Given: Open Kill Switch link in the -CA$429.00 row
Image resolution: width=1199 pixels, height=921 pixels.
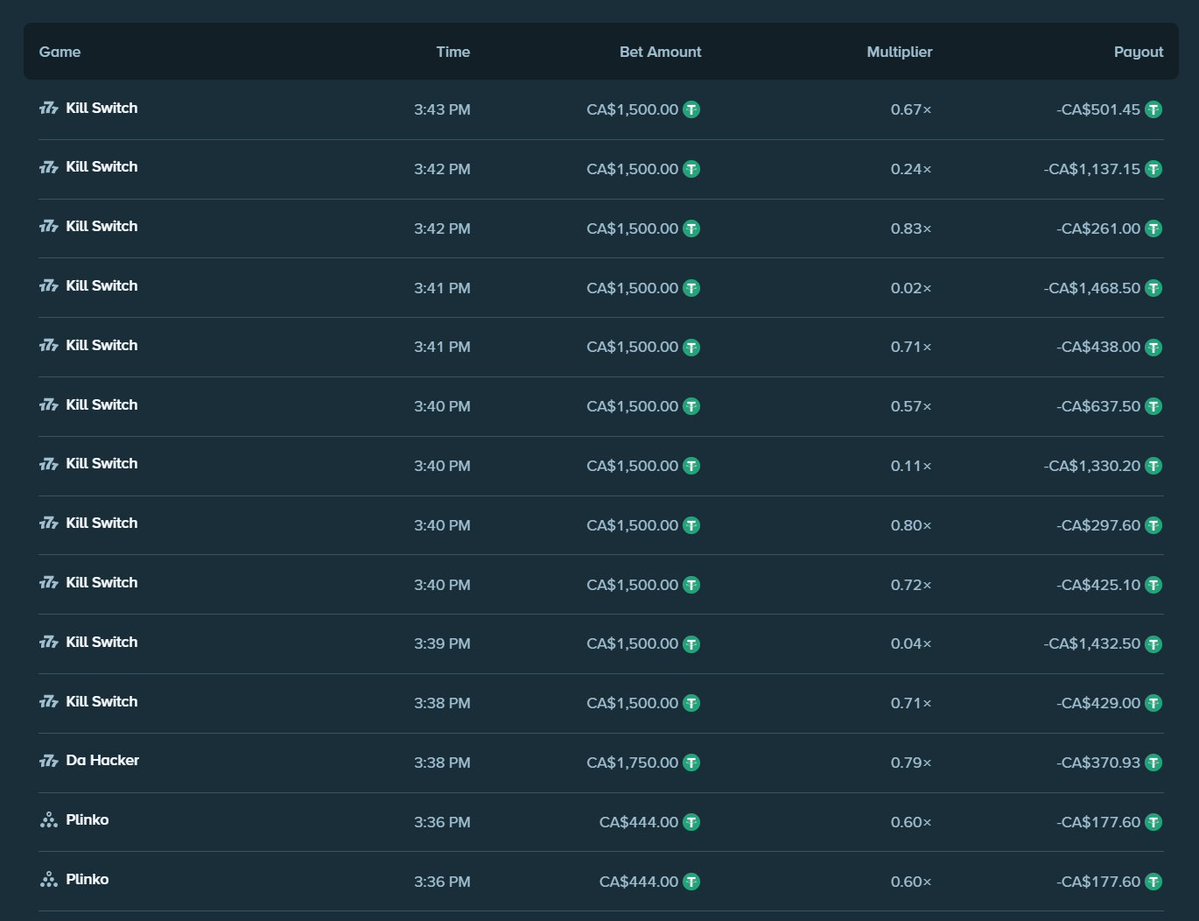Looking at the screenshot, I should [102, 701].
